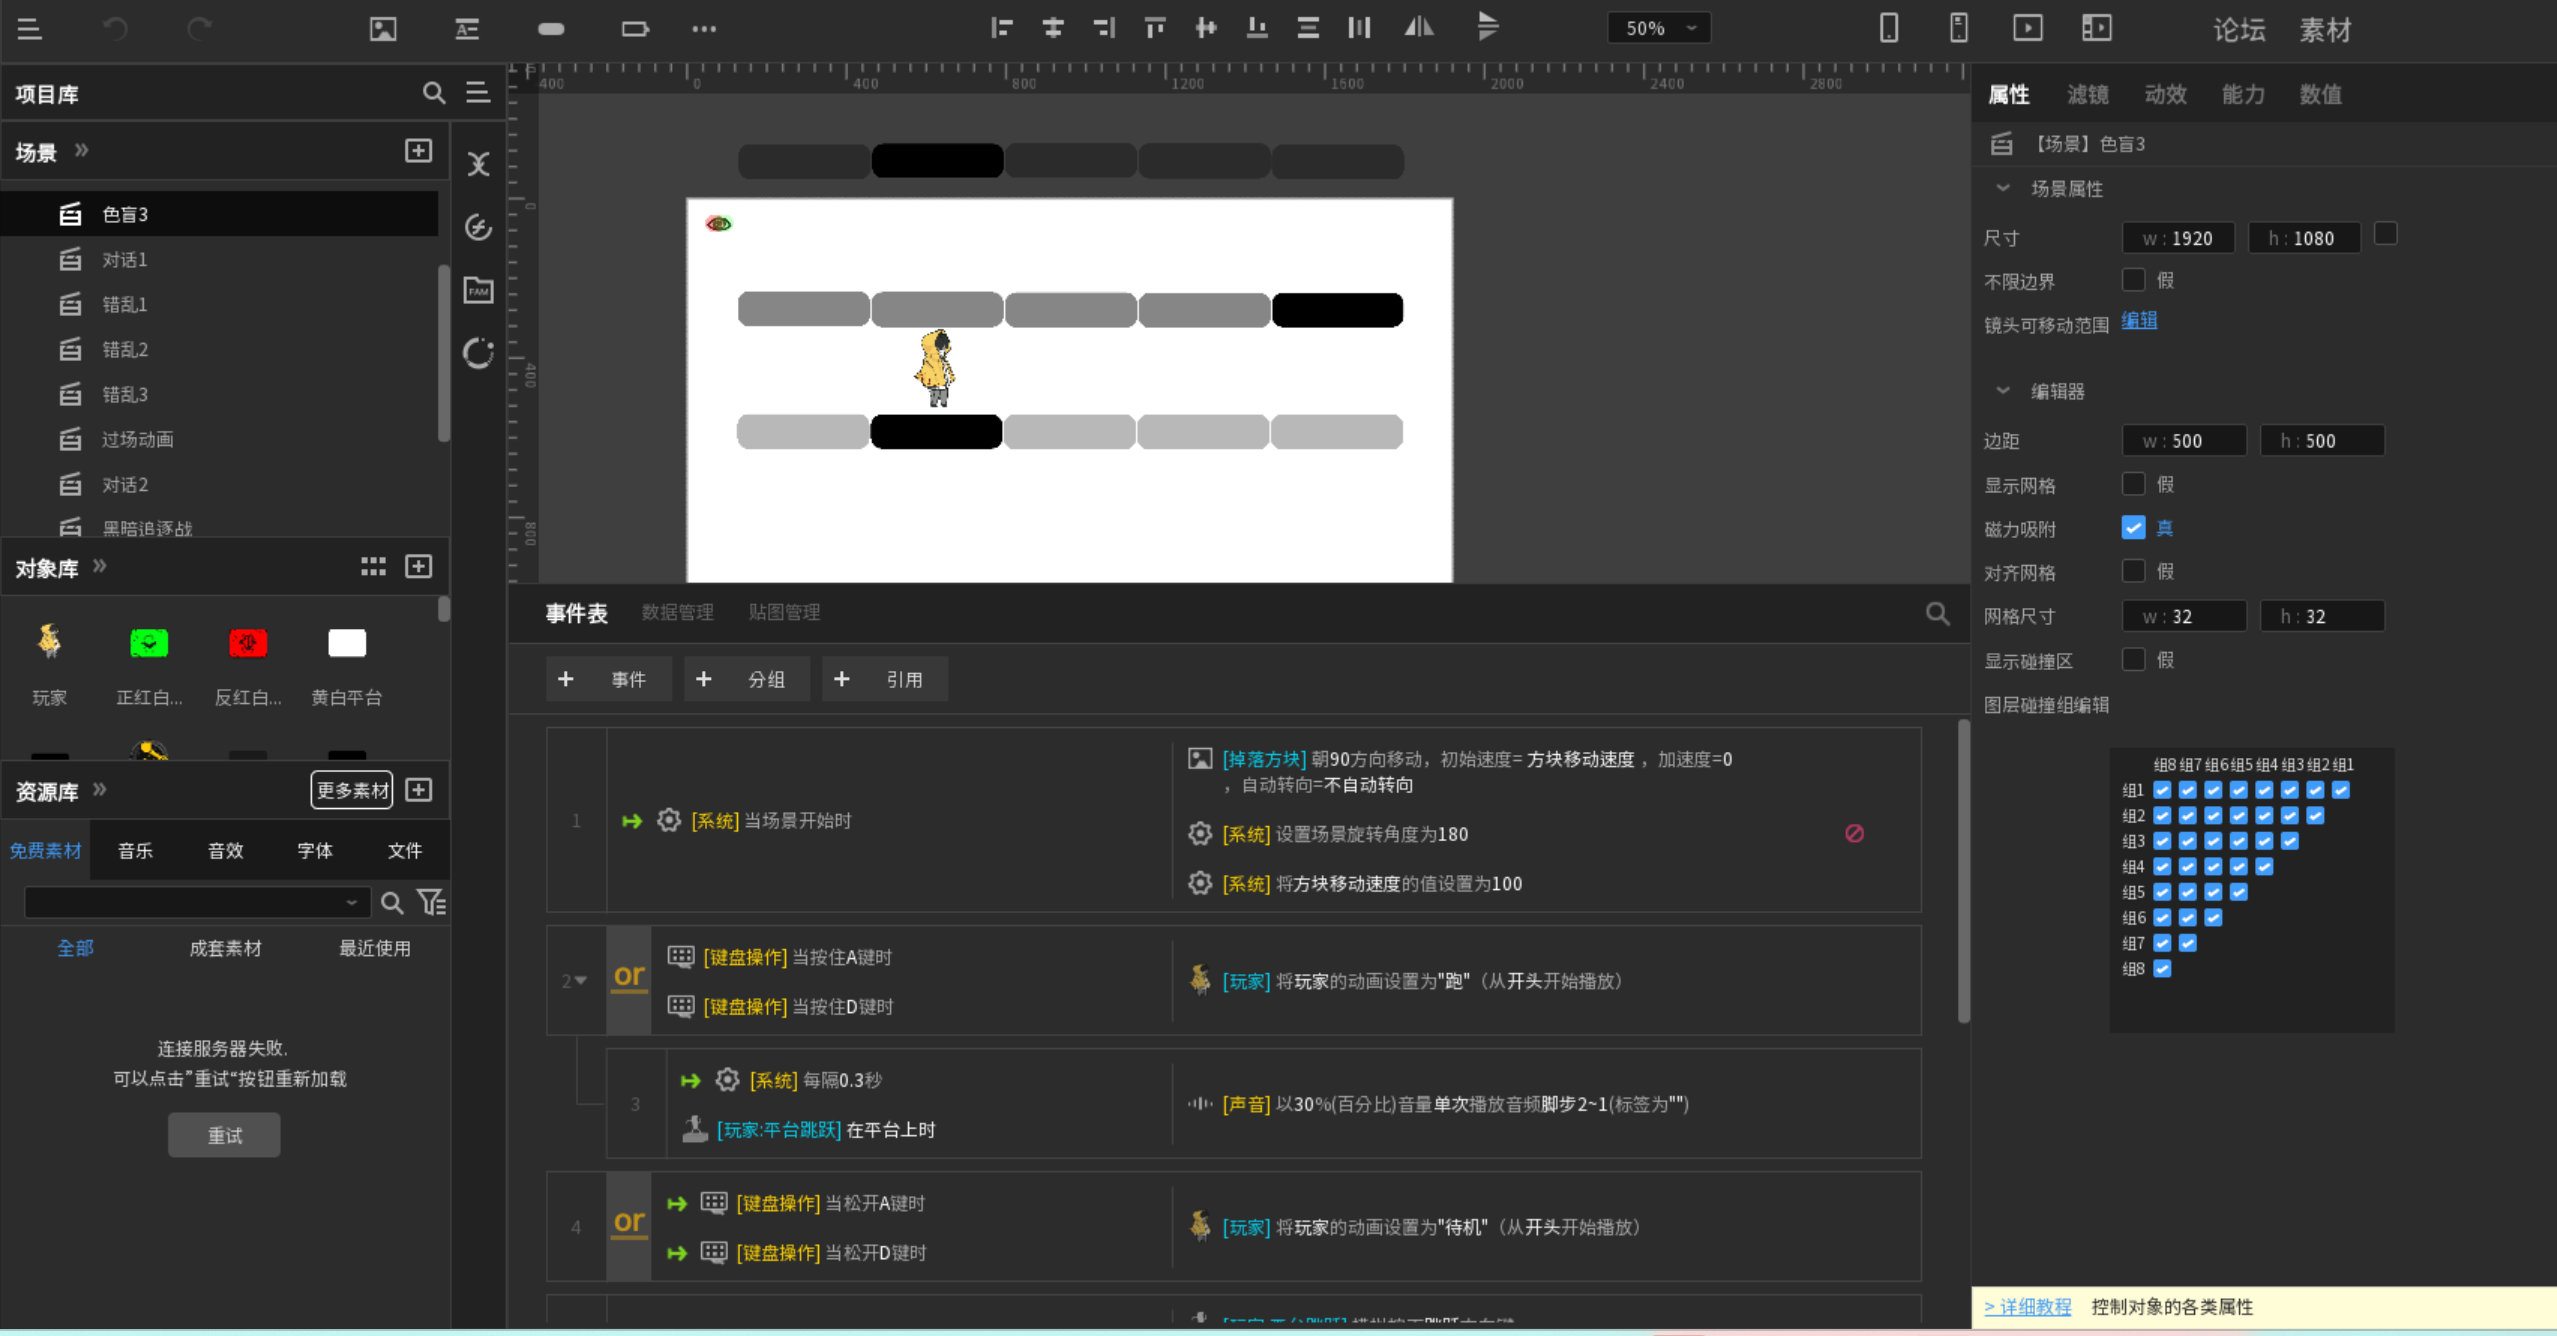
Task: Disable the 磁力吸附 checkbox
Action: pos(2132,528)
